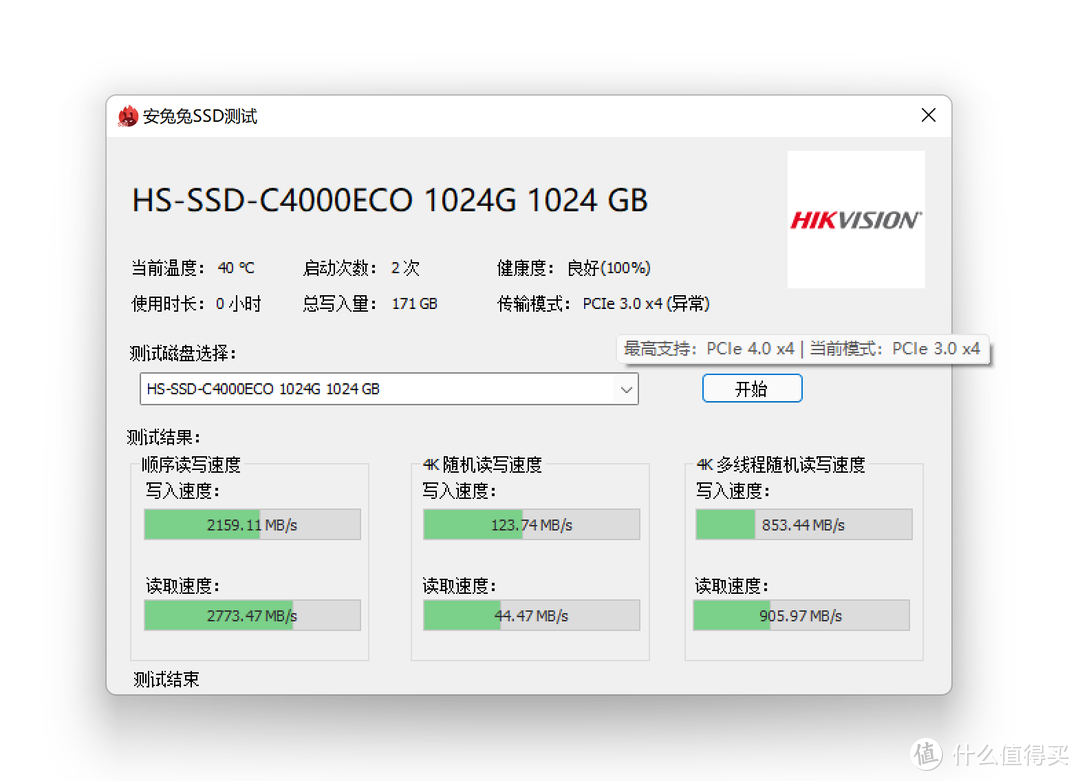Click the multithread read 905.97 MB/s bar

click(801, 616)
